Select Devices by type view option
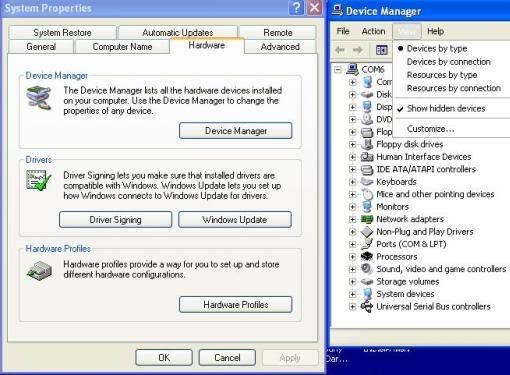Viewport: 510px width, 375px height. [x=437, y=49]
